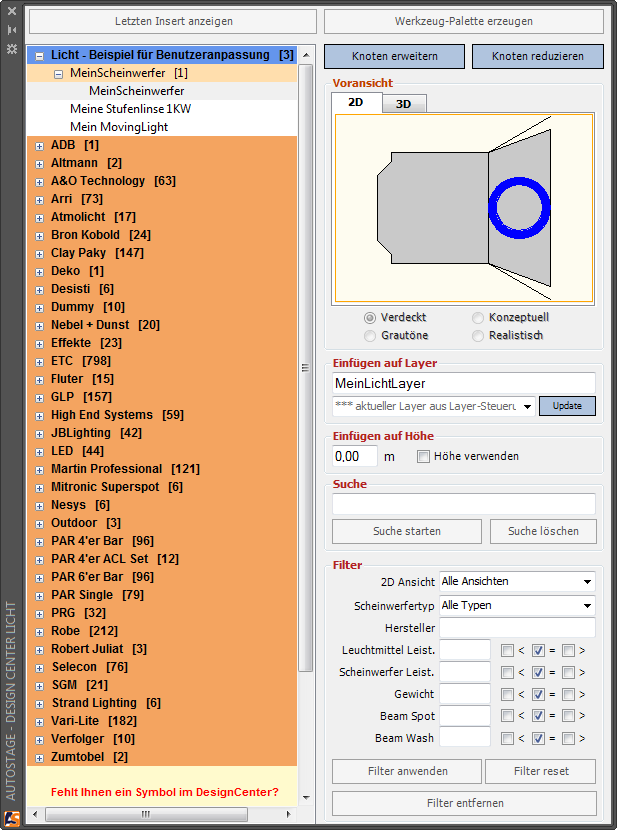Screen dimensions: 617x830
Task: Collapse the MeinScheinwerfer group node
Action: click(x=58, y=74)
